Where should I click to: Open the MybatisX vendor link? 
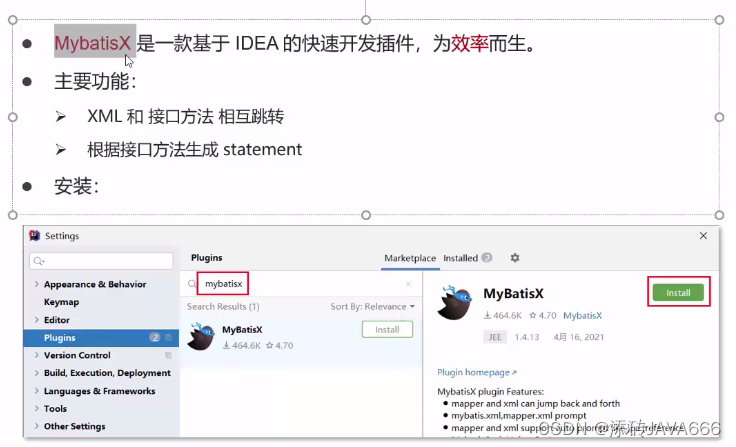582,316
